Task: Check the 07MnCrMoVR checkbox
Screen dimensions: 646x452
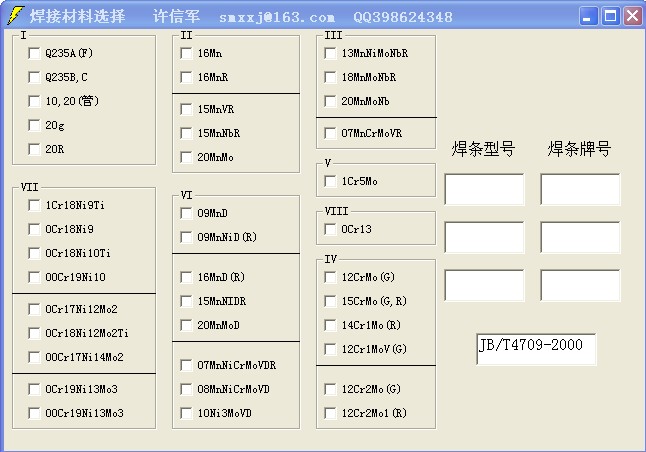Action: click(330, 133)
